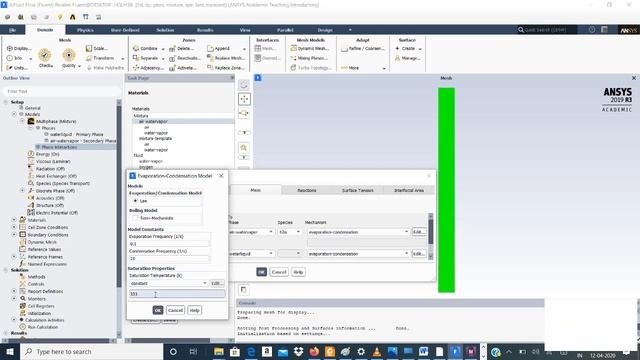Select the zoom tool in viewport toolbar
The width and height of the screenshot is (640, 360).
(244, 147)
